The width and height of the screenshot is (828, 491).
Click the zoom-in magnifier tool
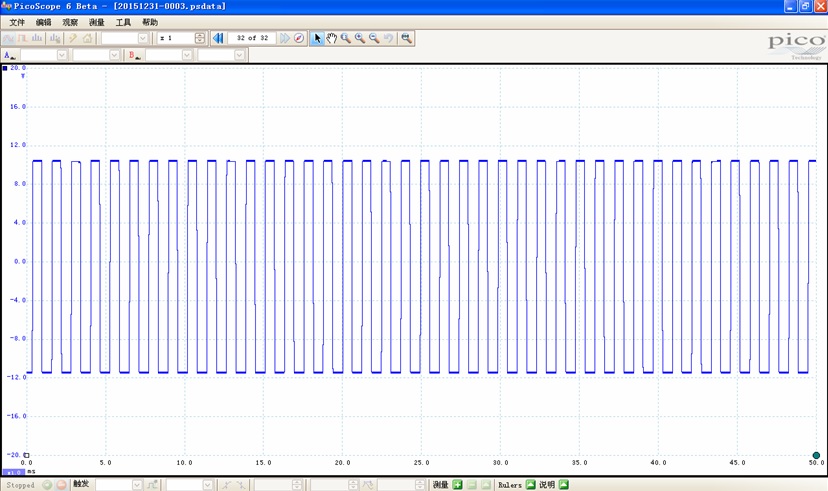pyautogui.click(x=359, y=38)
